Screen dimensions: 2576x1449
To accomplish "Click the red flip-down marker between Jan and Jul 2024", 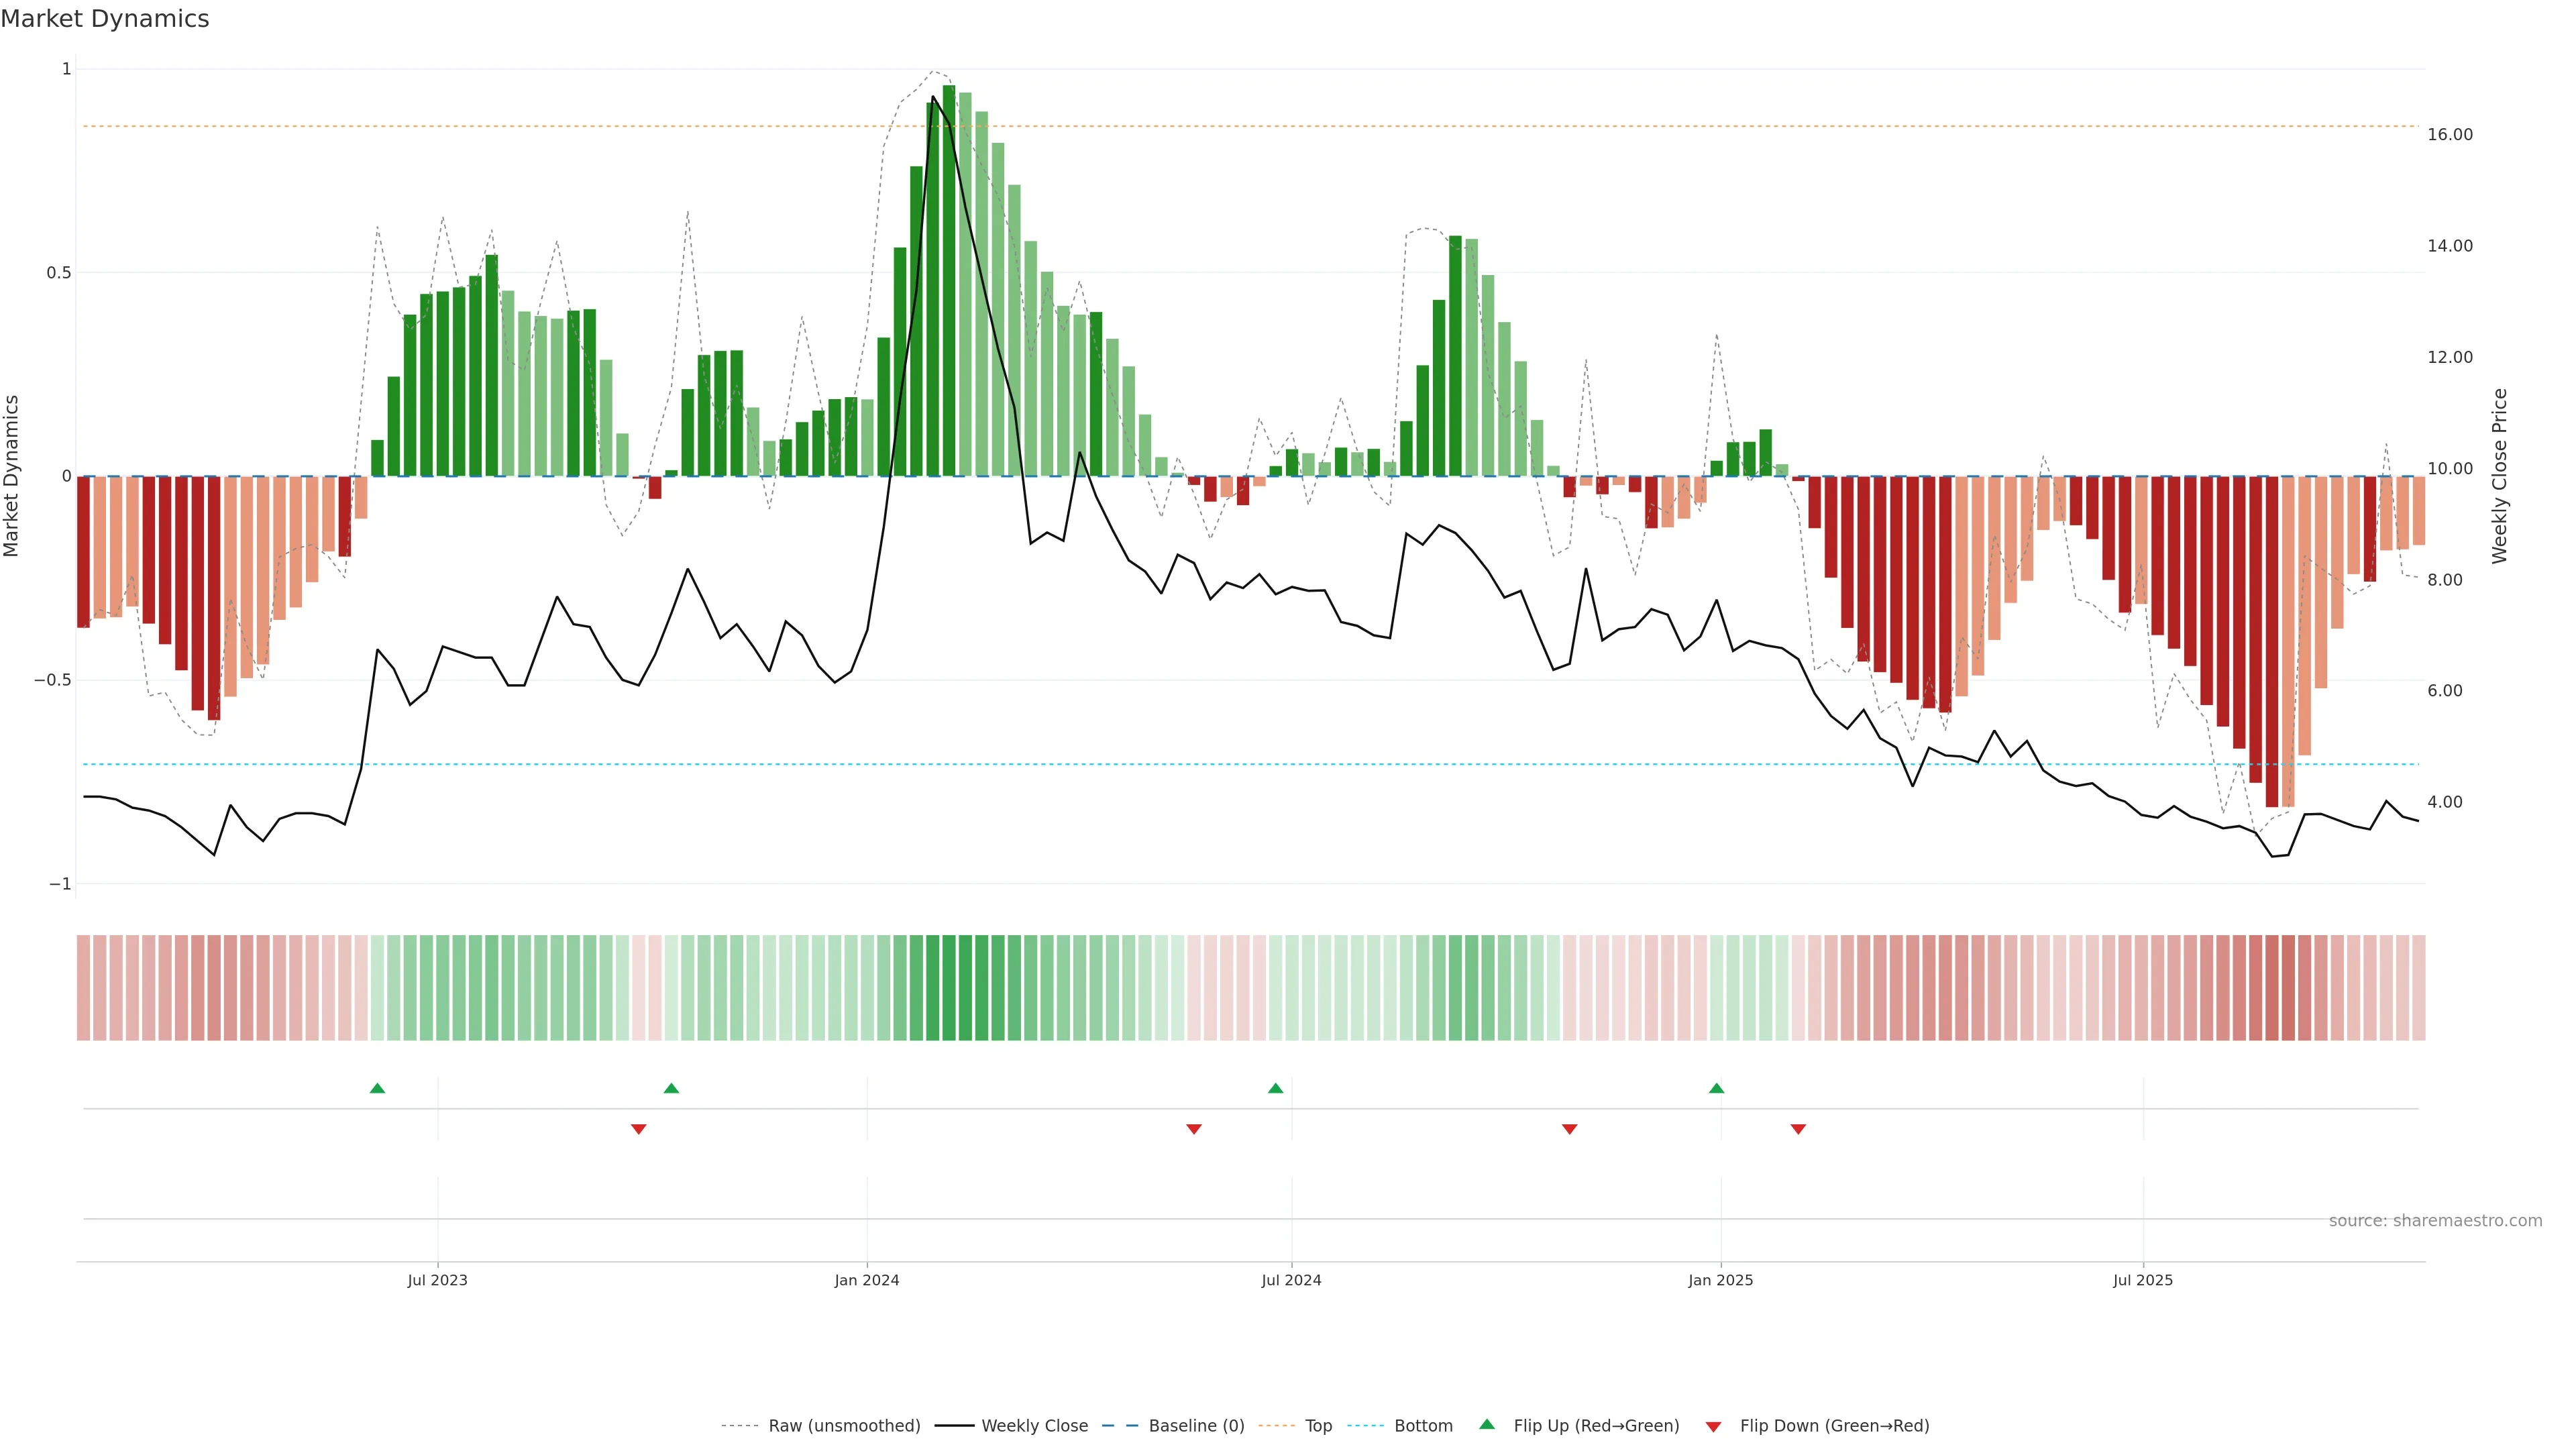I will pos(1193,1129).
